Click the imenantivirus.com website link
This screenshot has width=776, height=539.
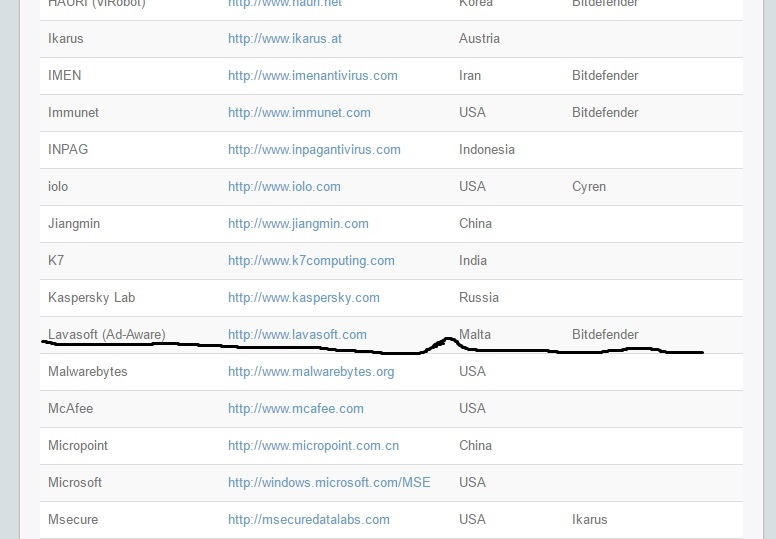tap(312, 76)
